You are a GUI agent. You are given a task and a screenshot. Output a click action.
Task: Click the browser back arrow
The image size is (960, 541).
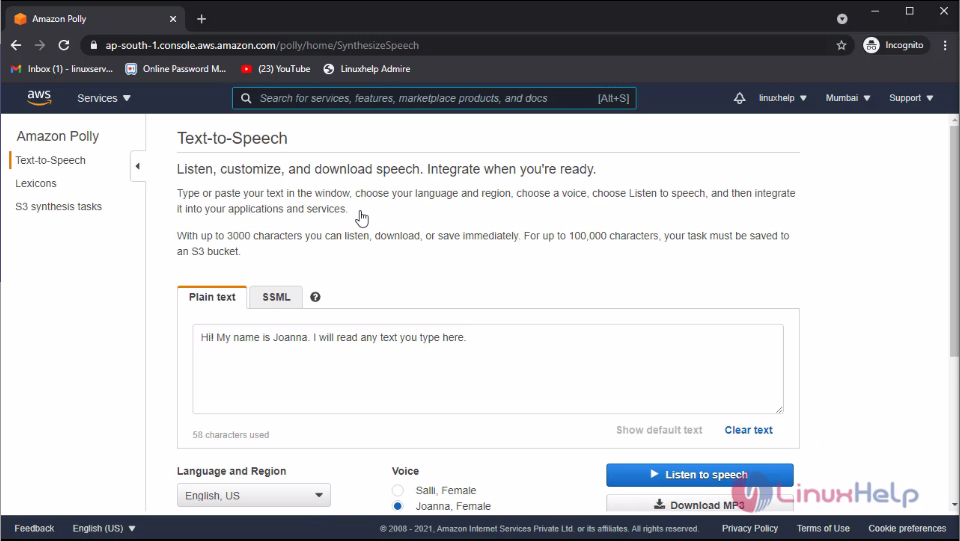point(17,45)
